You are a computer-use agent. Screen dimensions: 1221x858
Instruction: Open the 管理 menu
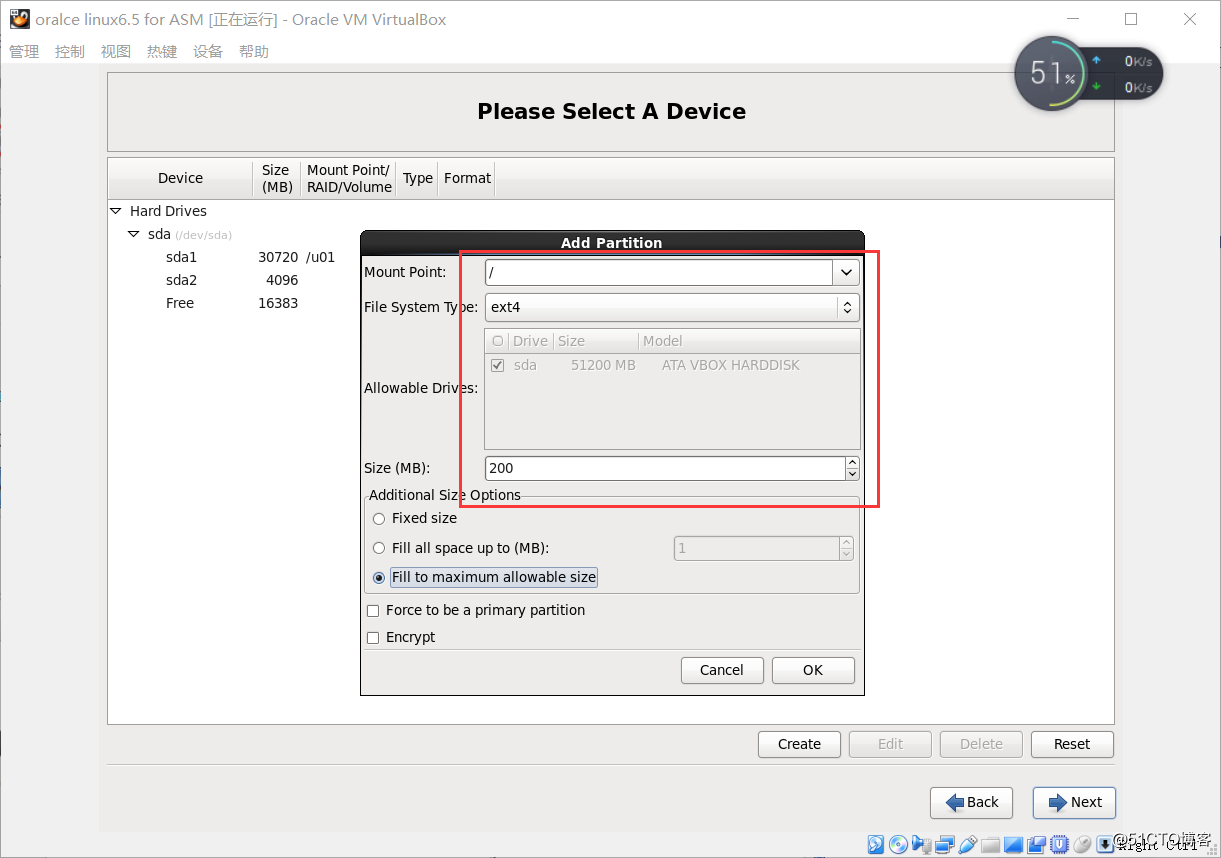point(24,52)
